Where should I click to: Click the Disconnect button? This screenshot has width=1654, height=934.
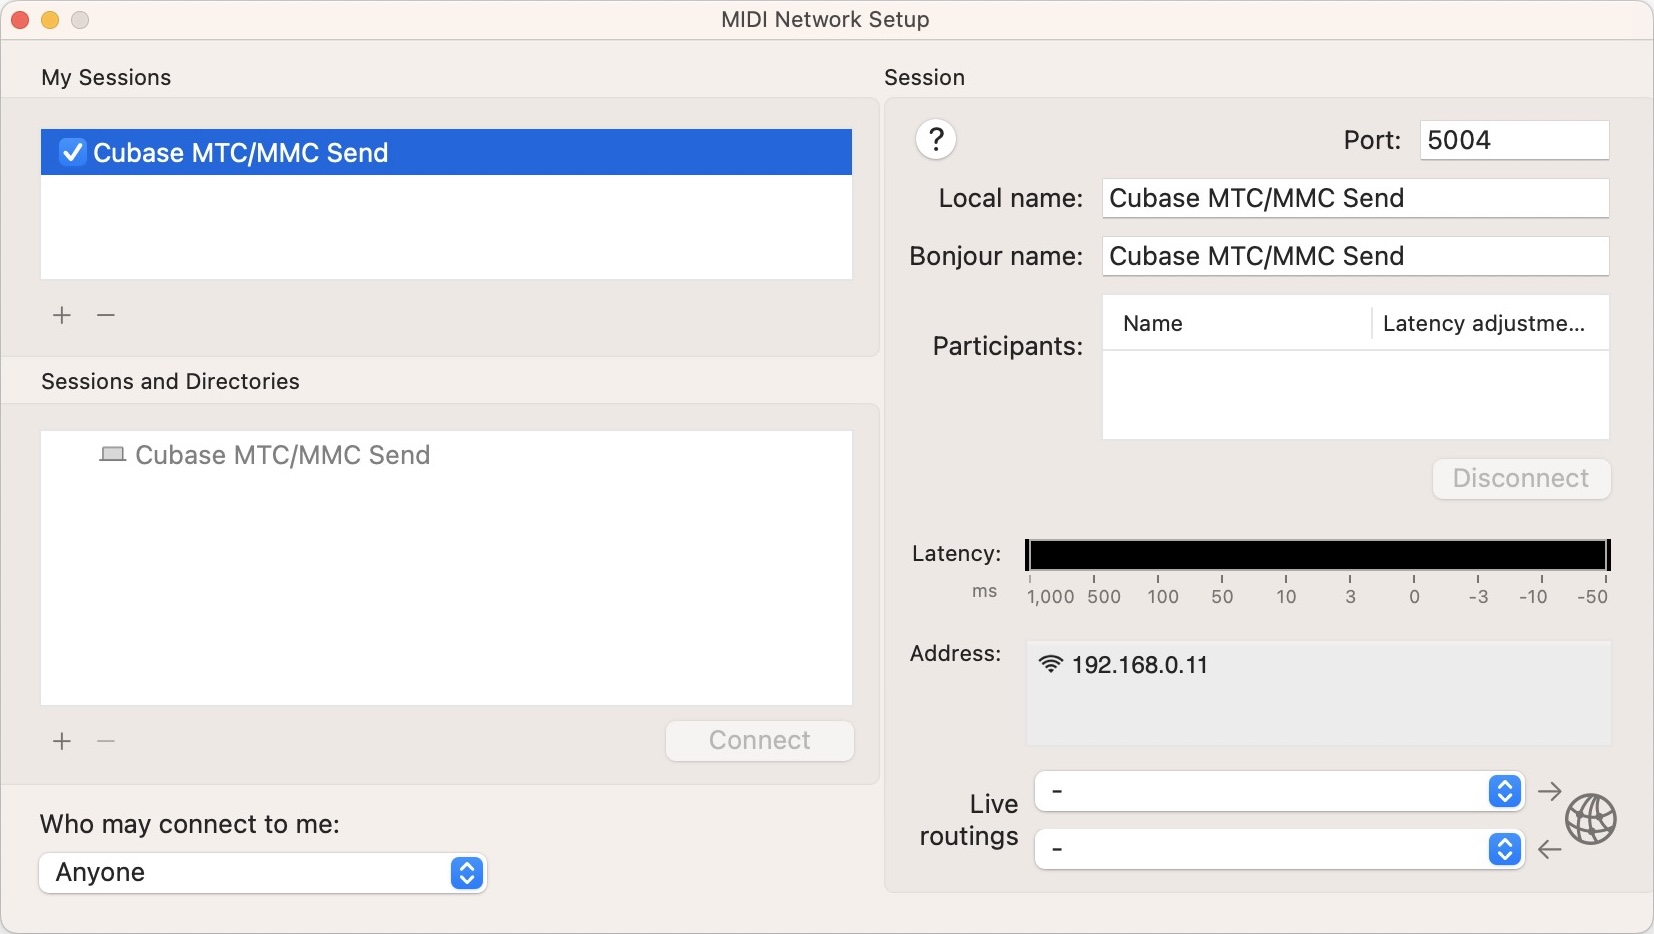[x=1521, y=478]
